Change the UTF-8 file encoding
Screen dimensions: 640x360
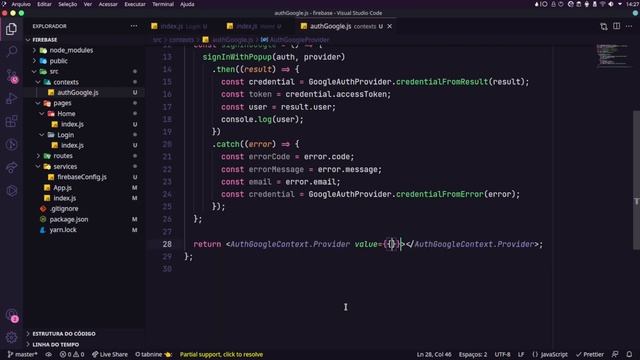click(x=502, y=354)
